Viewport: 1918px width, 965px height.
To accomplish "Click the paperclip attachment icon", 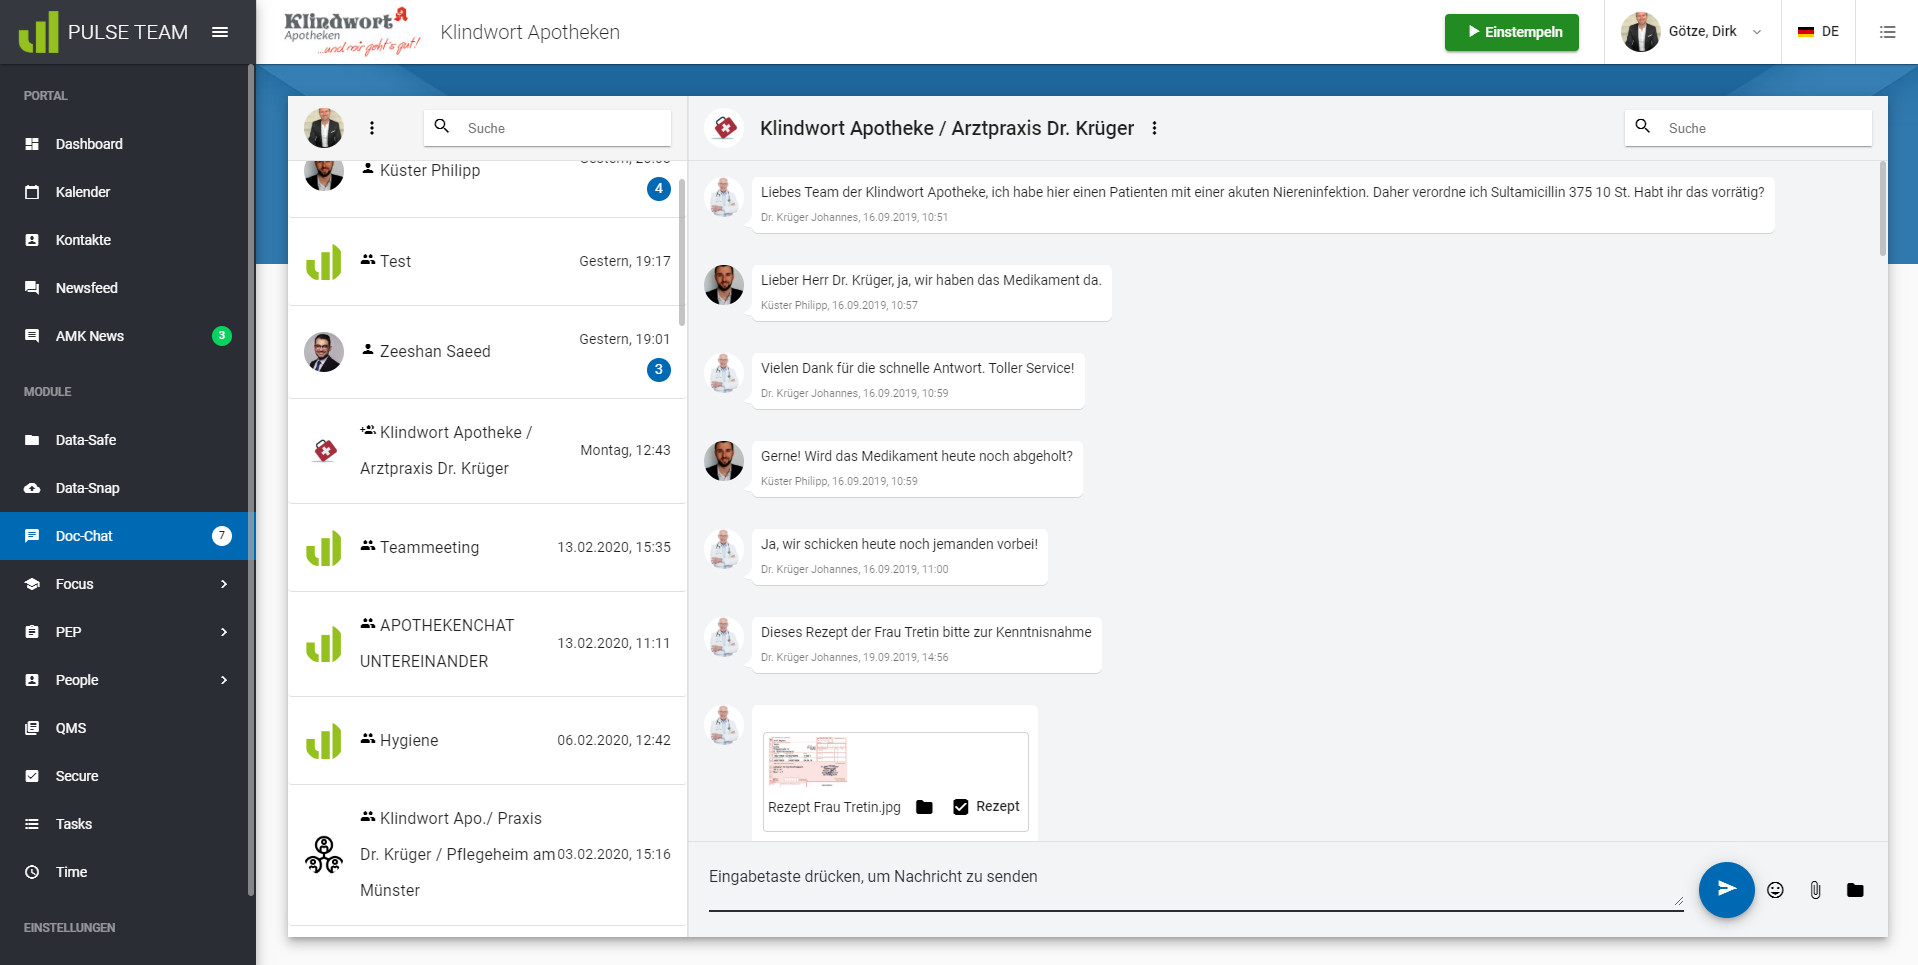I will pos(1815,890).
